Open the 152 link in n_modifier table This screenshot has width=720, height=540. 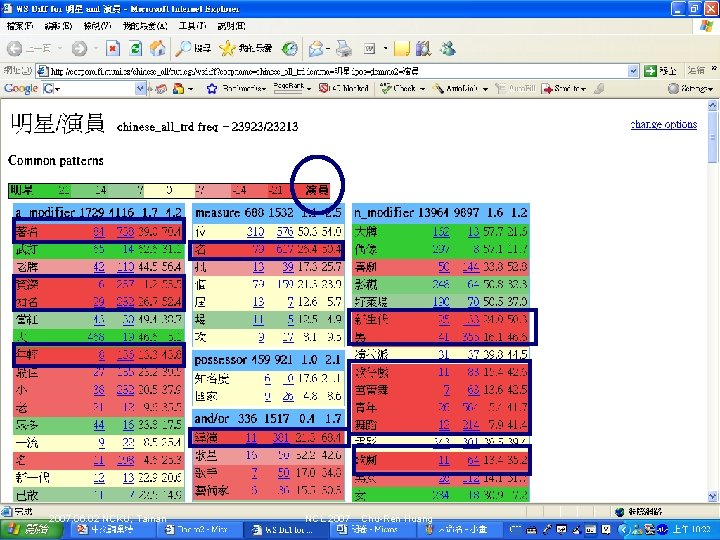[441, 232]
